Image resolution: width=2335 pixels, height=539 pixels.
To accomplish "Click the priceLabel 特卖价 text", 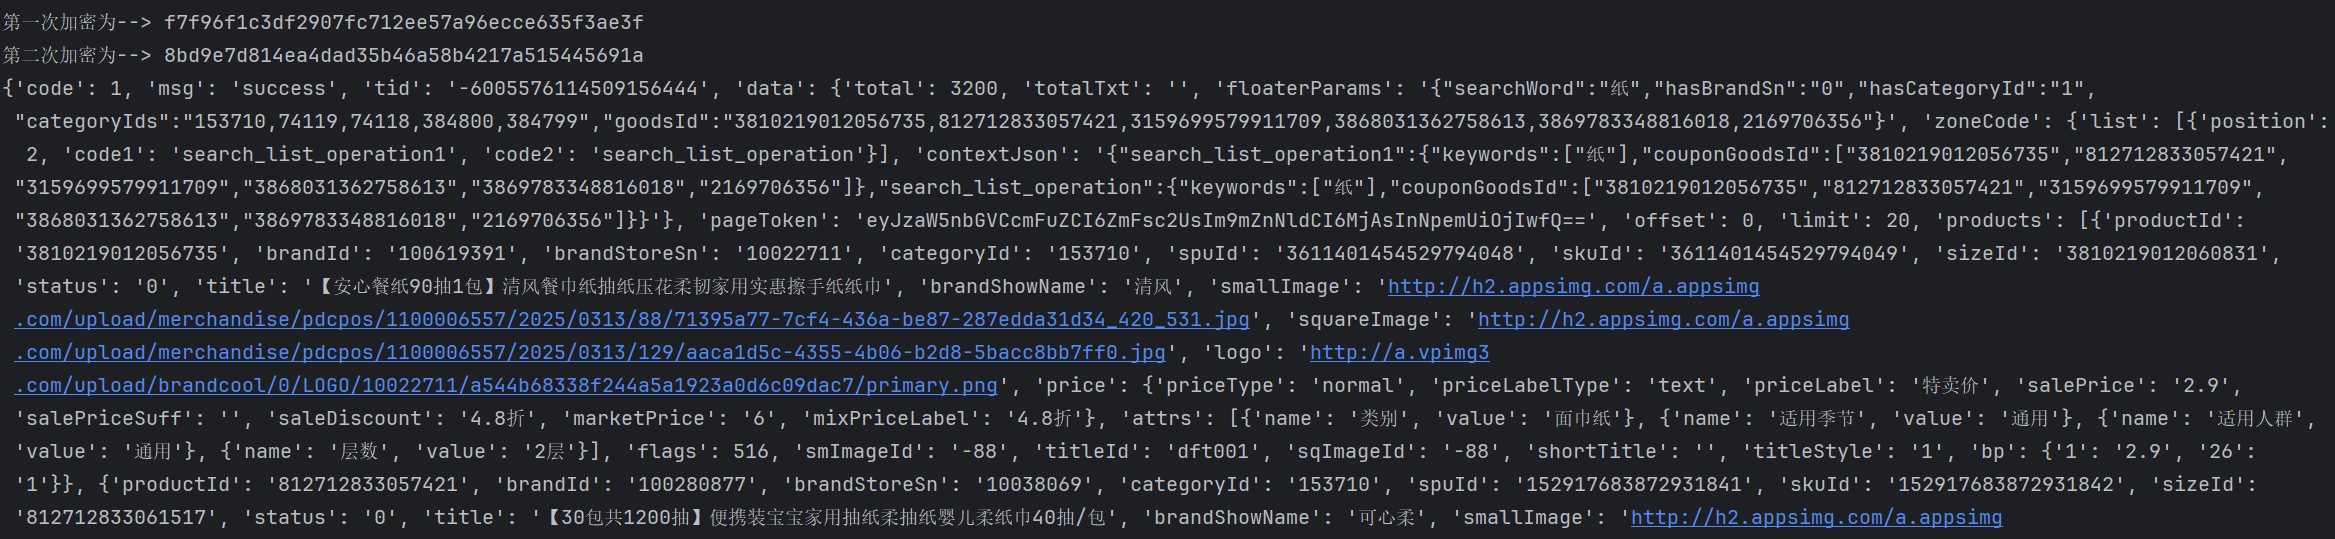I will coord(1950,386).
